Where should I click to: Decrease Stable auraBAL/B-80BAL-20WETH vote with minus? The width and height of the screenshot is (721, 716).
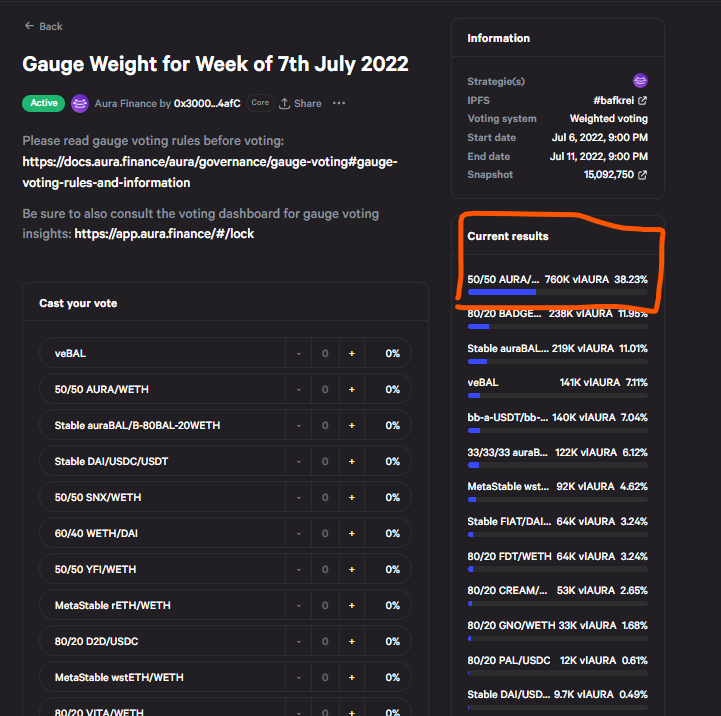[298, 425]
